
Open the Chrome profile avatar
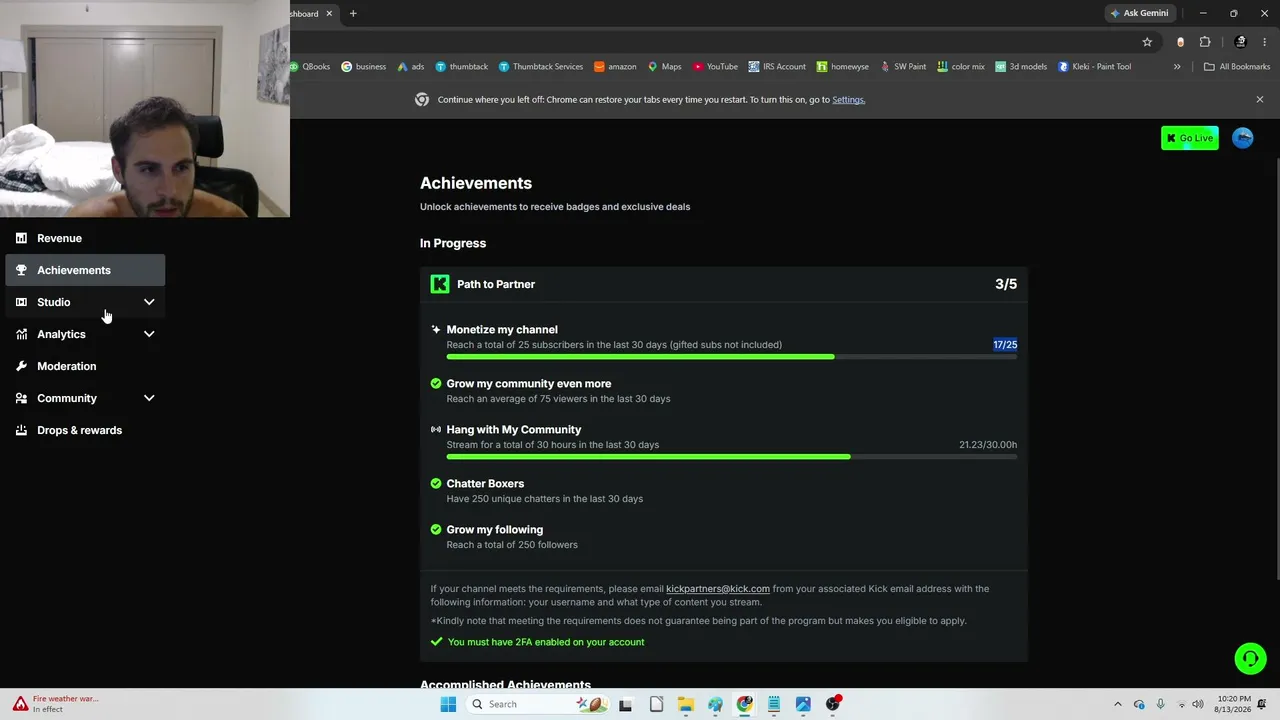coord(1241,42)
